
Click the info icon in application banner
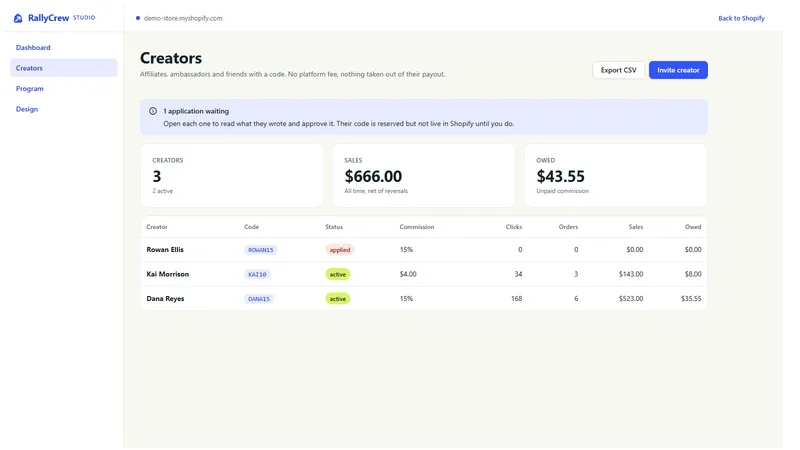(153, 111)
